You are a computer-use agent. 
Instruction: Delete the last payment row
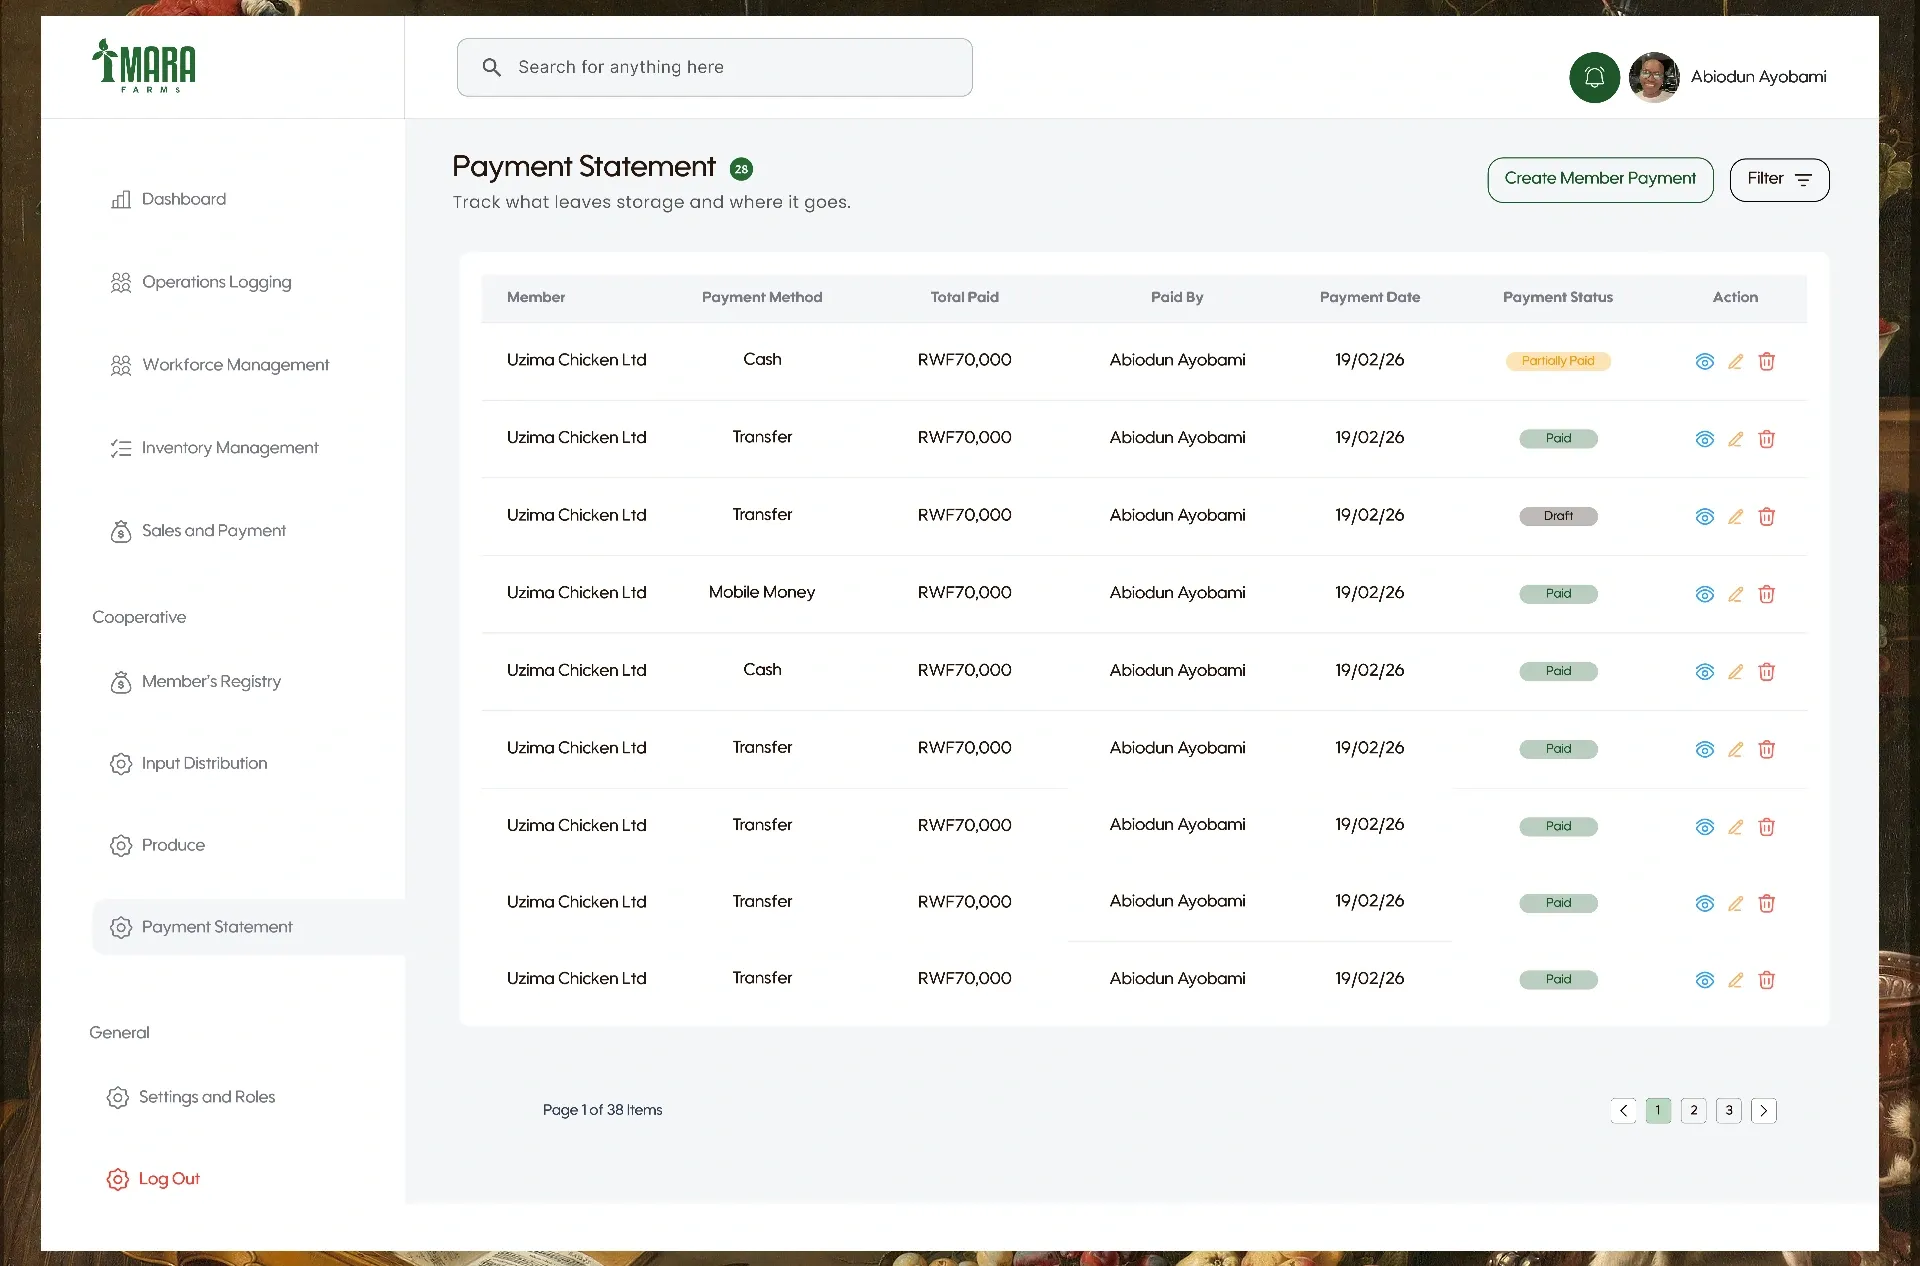click(1766, 980)
